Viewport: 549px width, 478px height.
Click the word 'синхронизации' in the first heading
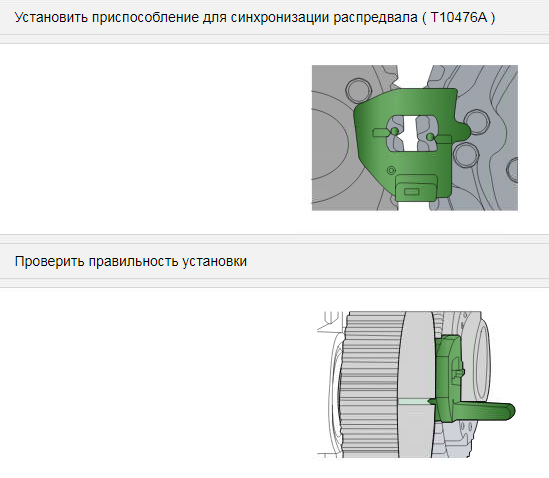[280, 18]
